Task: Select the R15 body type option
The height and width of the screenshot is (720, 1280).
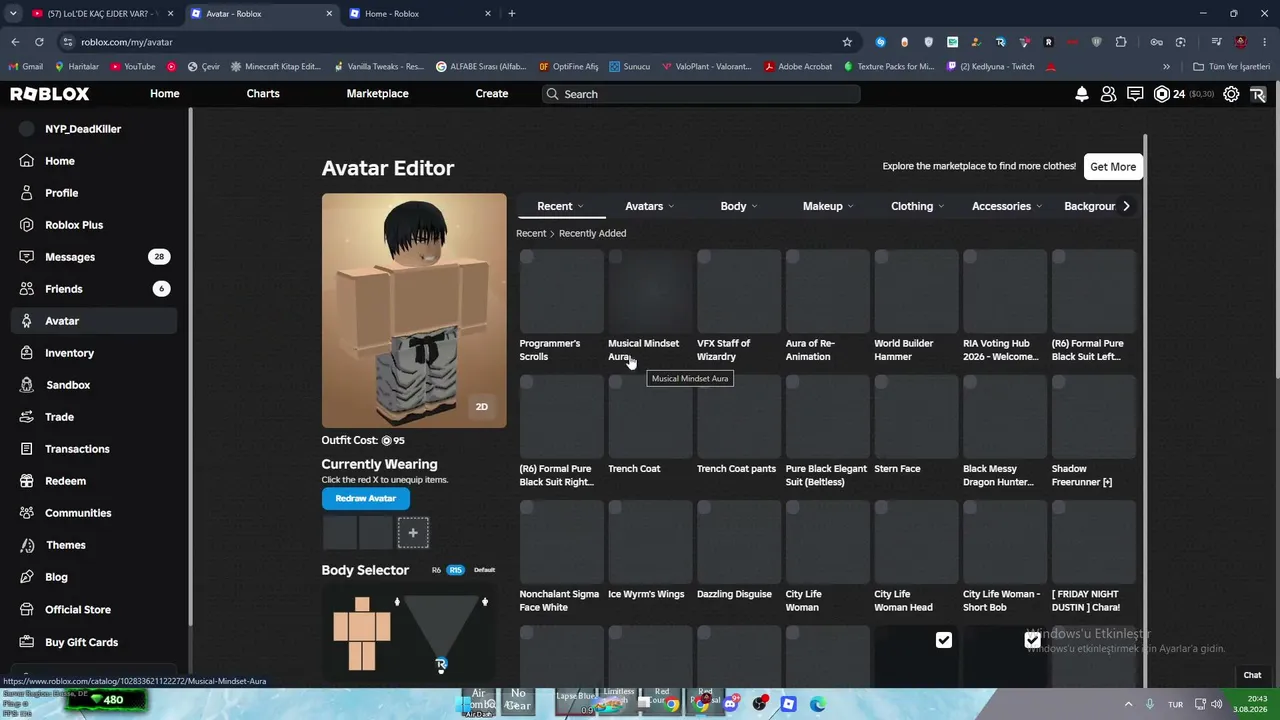Action: click(x=455, y=570)
